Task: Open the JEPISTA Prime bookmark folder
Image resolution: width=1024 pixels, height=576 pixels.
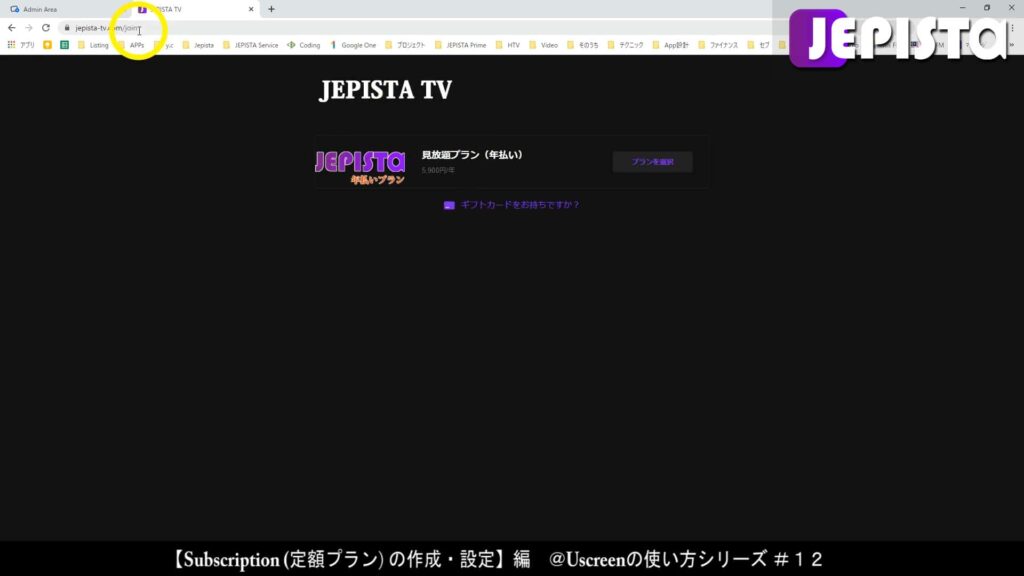Action: [460, 45]
